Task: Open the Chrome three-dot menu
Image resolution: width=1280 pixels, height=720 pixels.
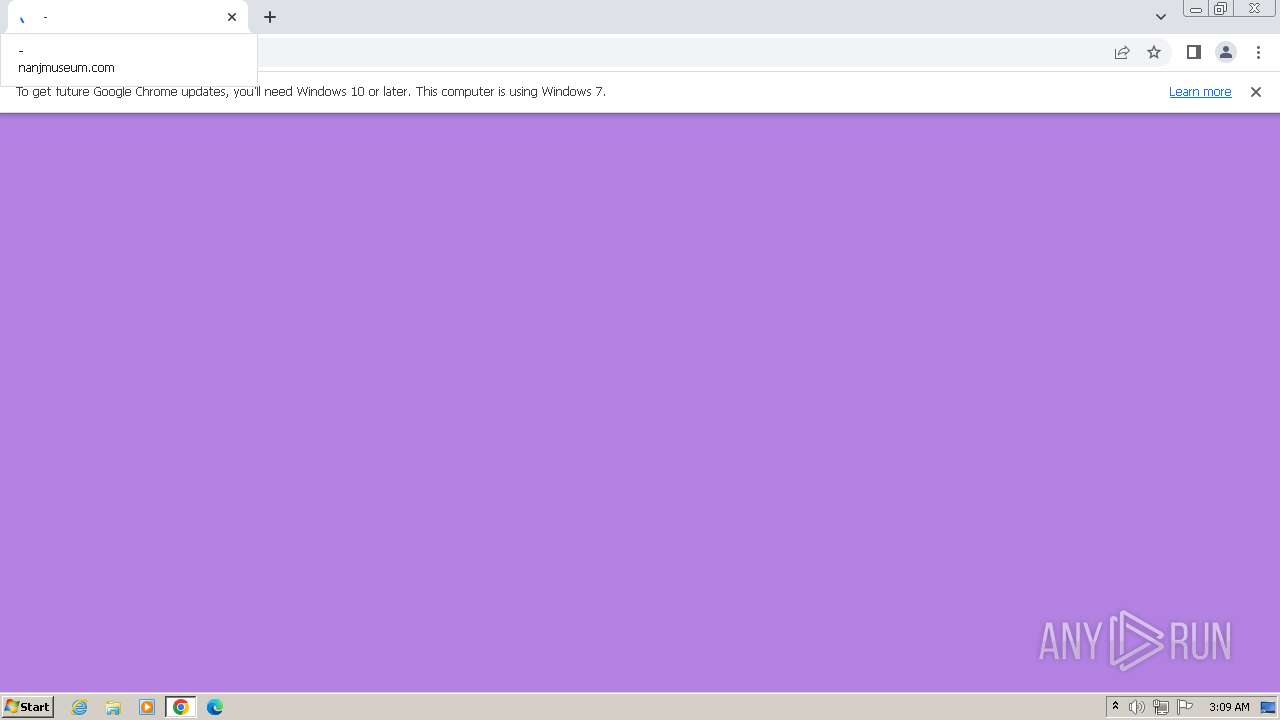Action: pos(1258,52)
